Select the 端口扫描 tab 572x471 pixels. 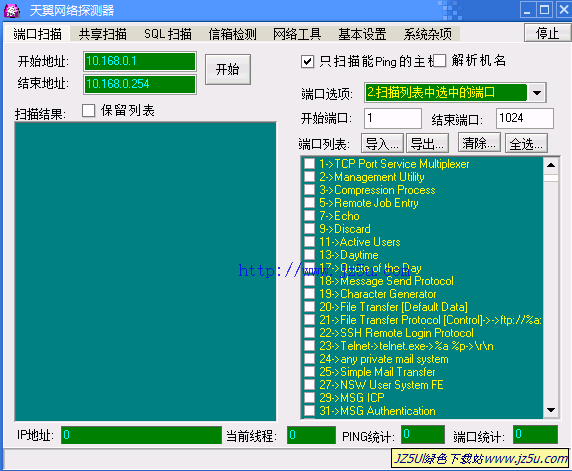coord(37,34)
